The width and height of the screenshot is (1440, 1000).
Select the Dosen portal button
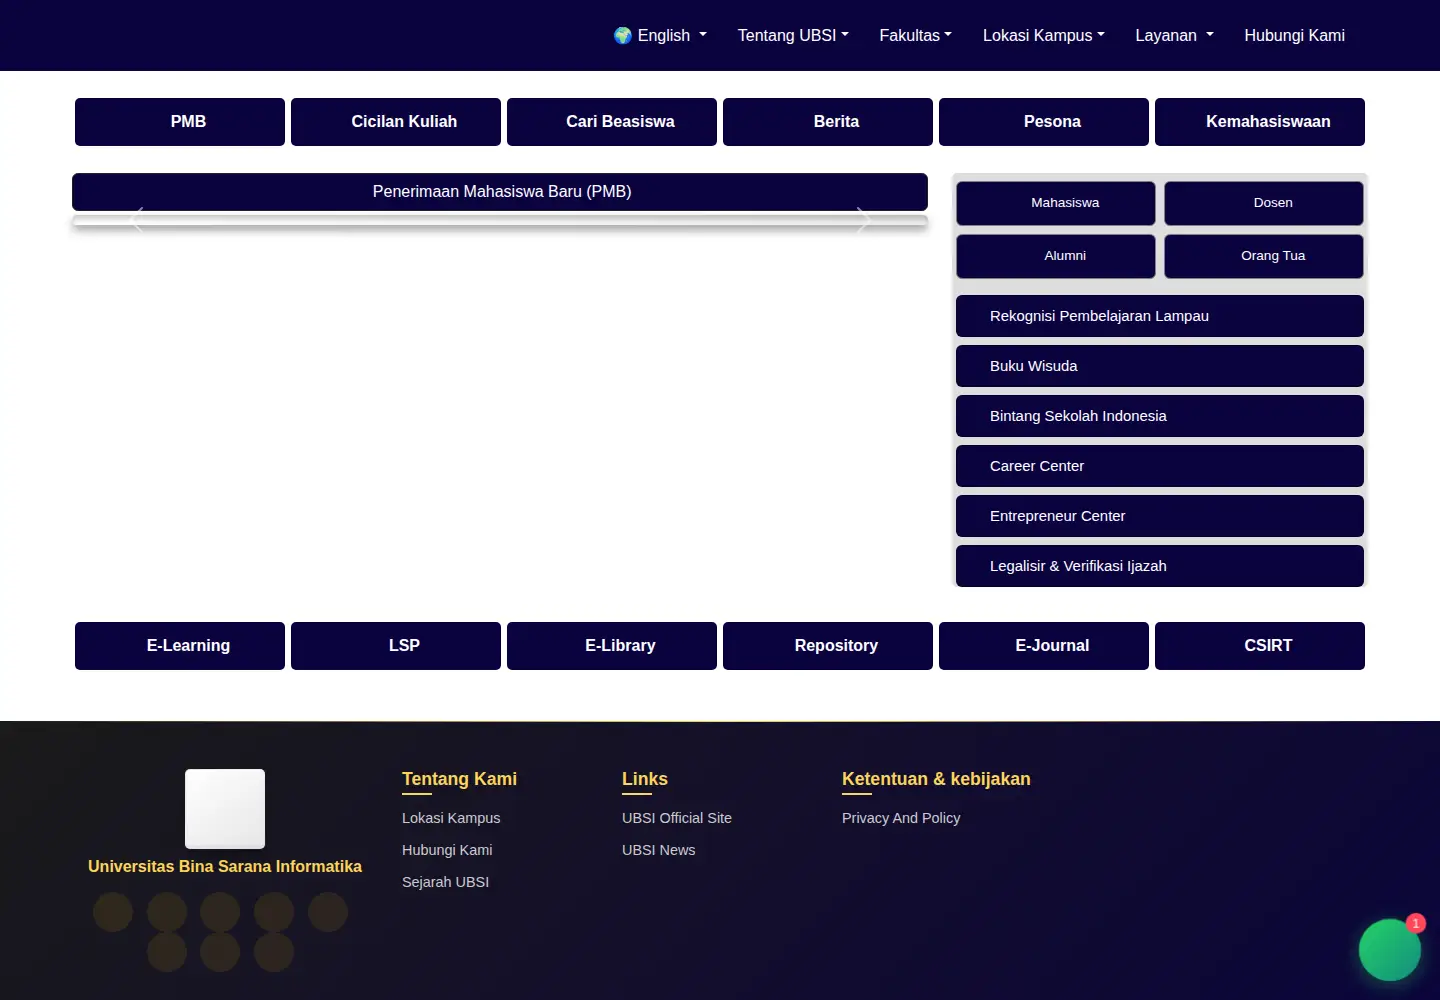[1264, 203]
